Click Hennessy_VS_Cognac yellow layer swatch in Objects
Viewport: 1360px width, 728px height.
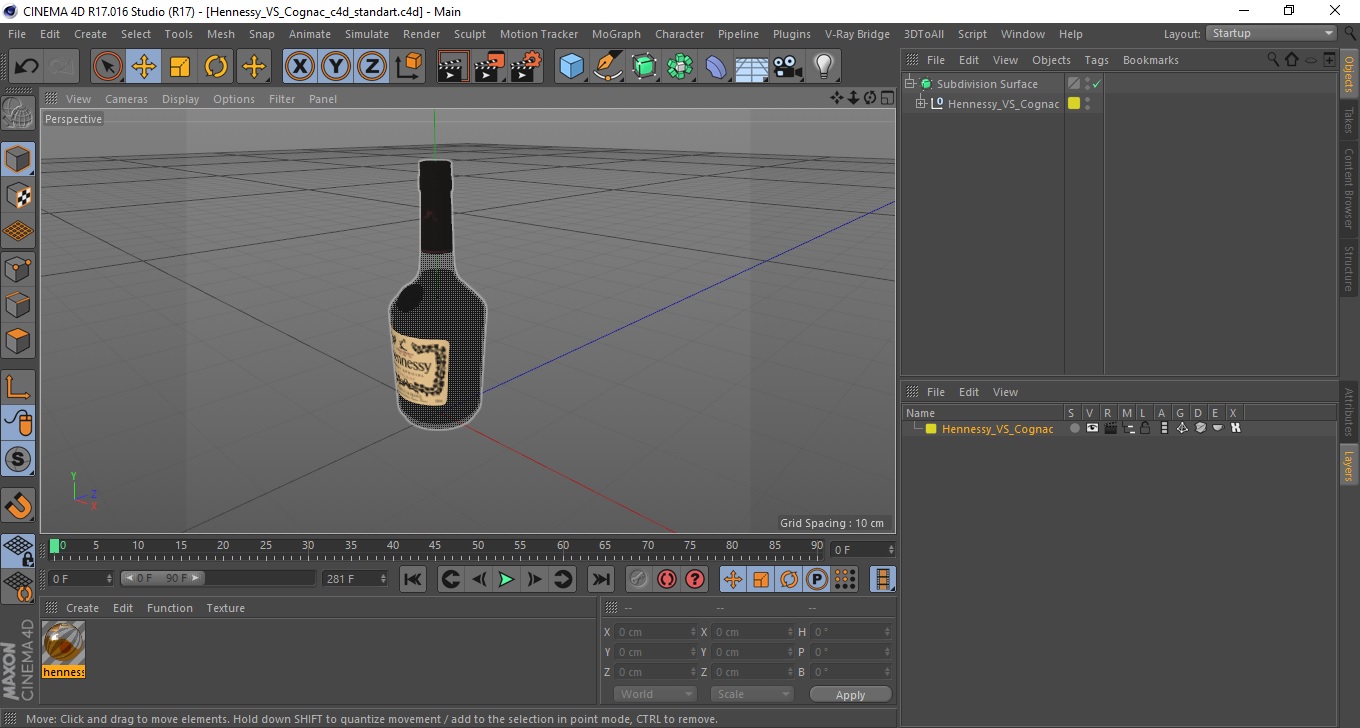pyautogui.click(x=1074, y=103)
